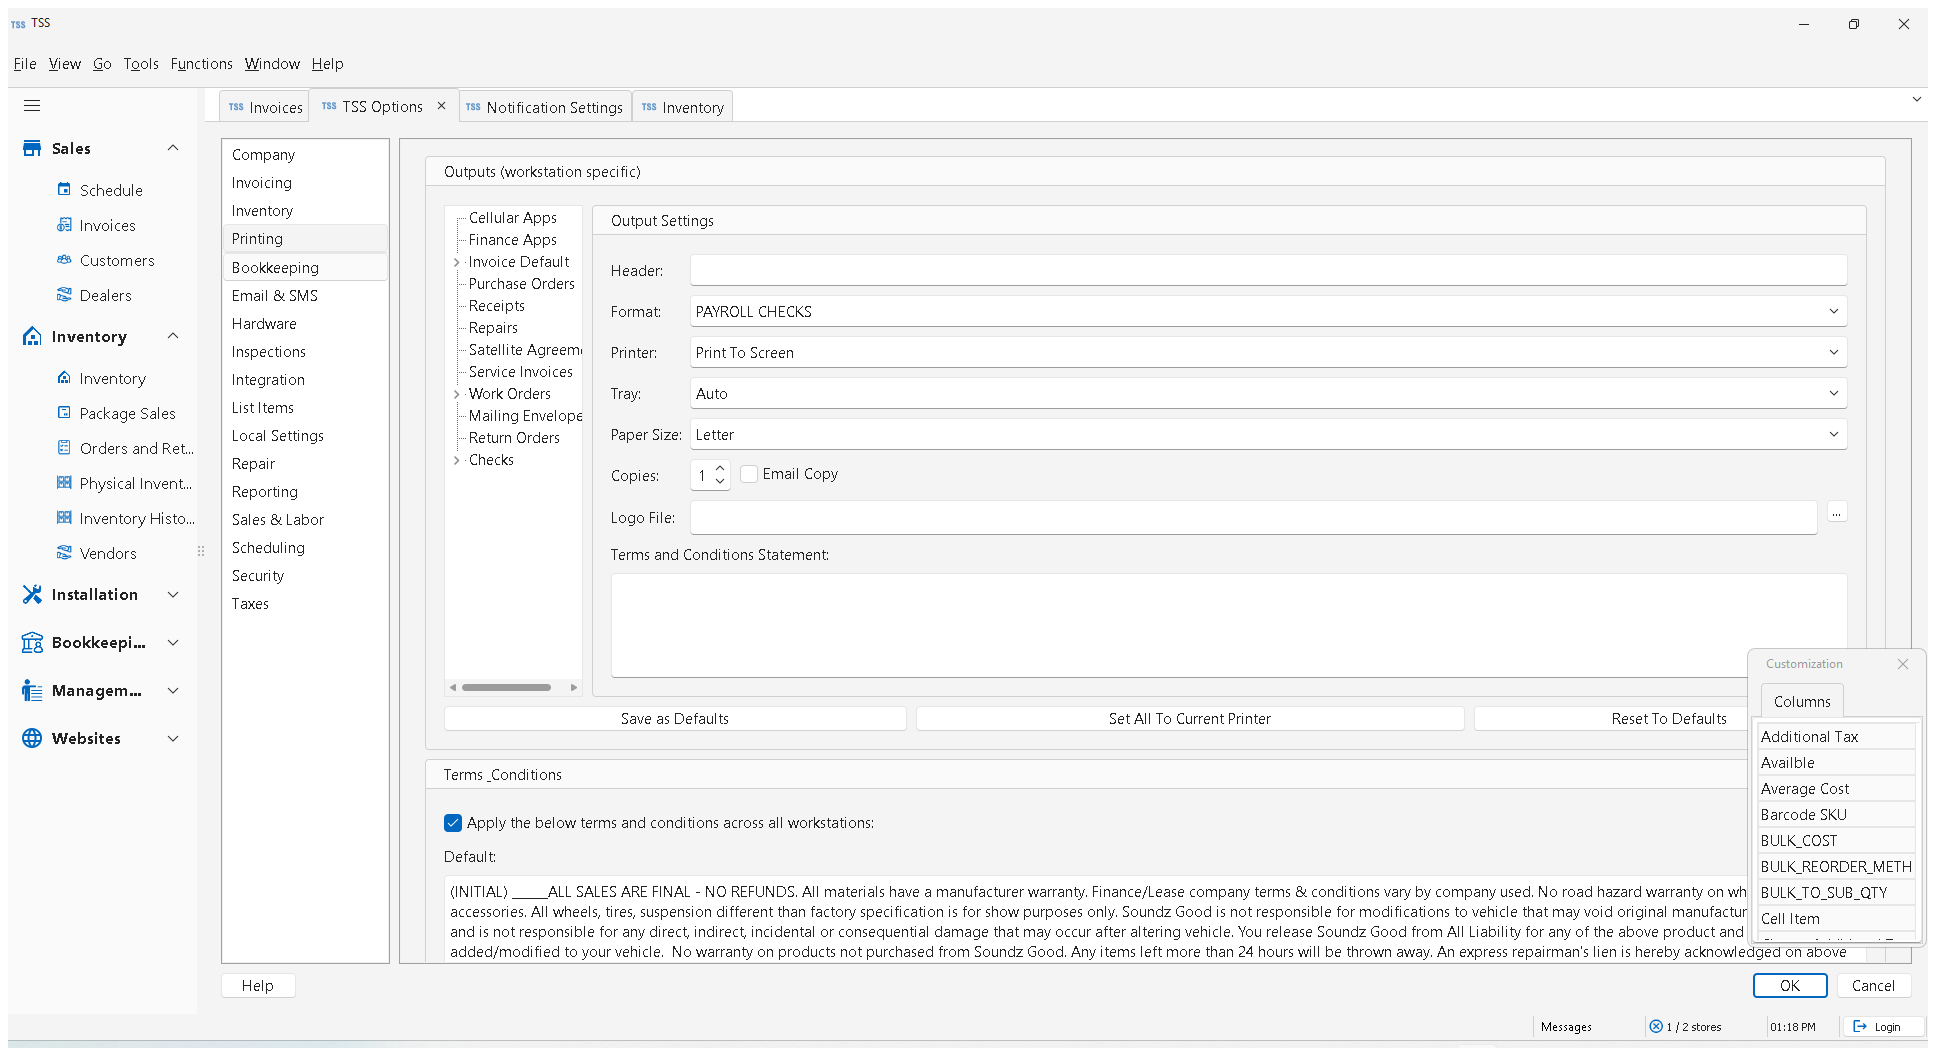Switch to the Notification Settings tab
1936x1048 pixels.
point(545,107)
